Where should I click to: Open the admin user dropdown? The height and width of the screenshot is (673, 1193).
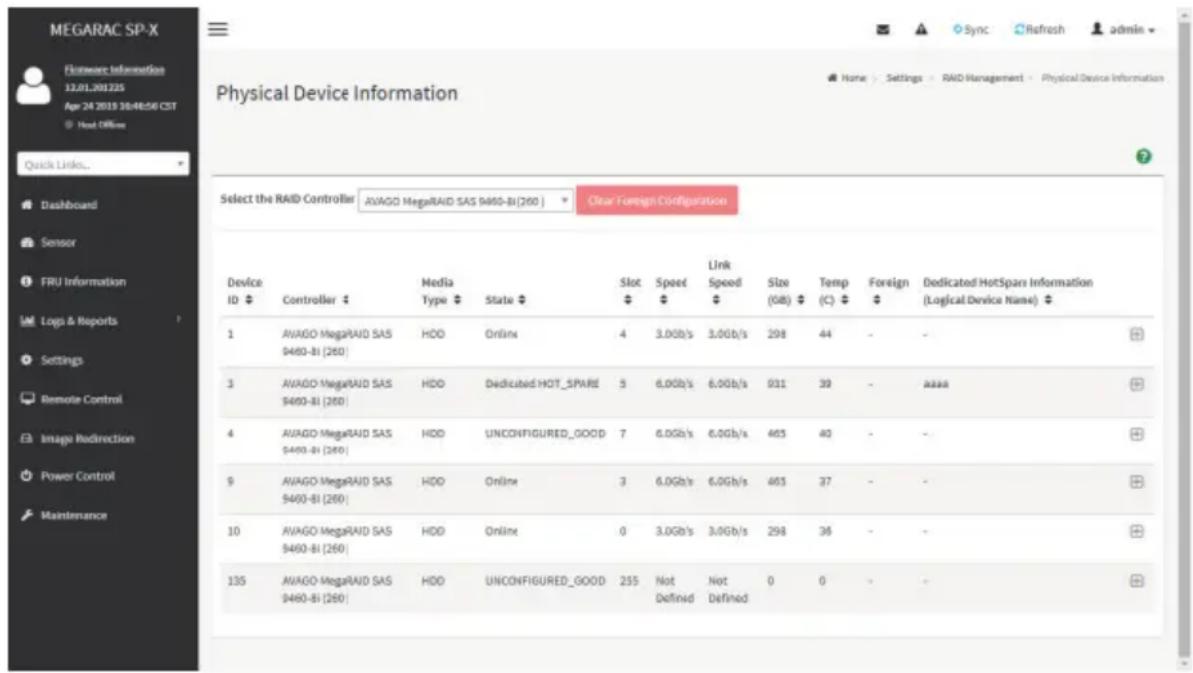tap(1123, 30)
